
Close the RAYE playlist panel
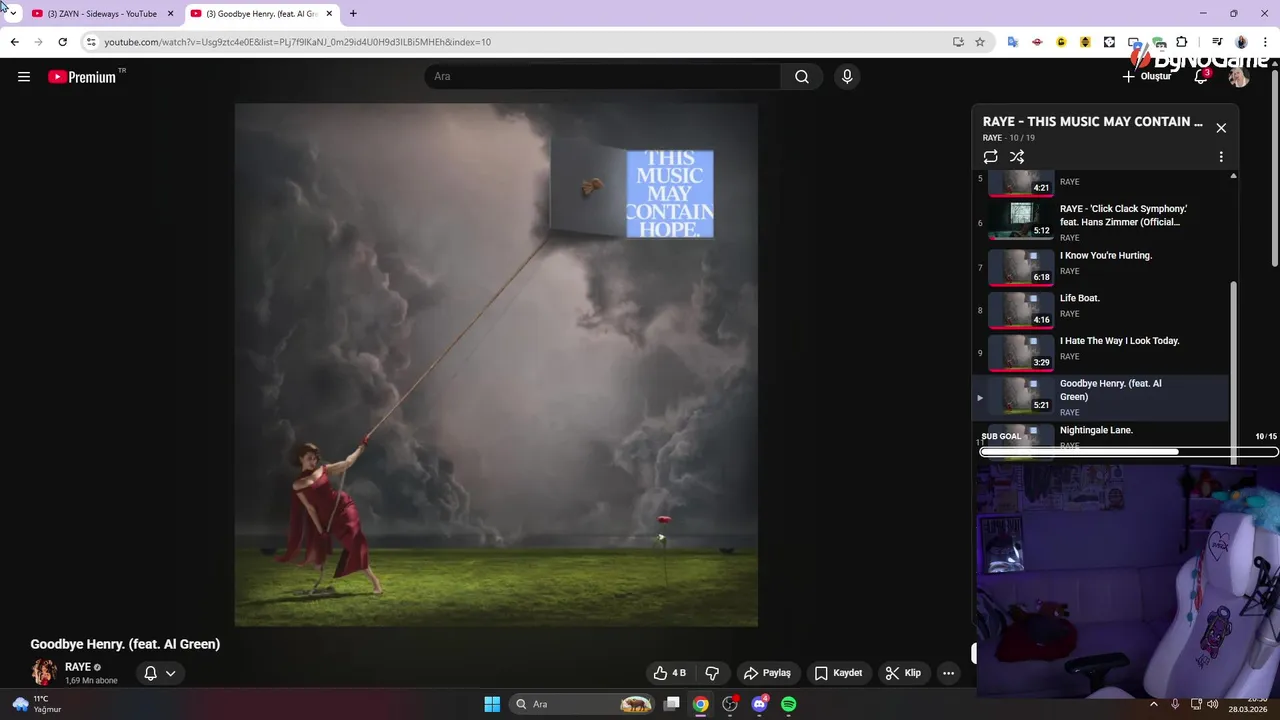(x=1221, y=128)
